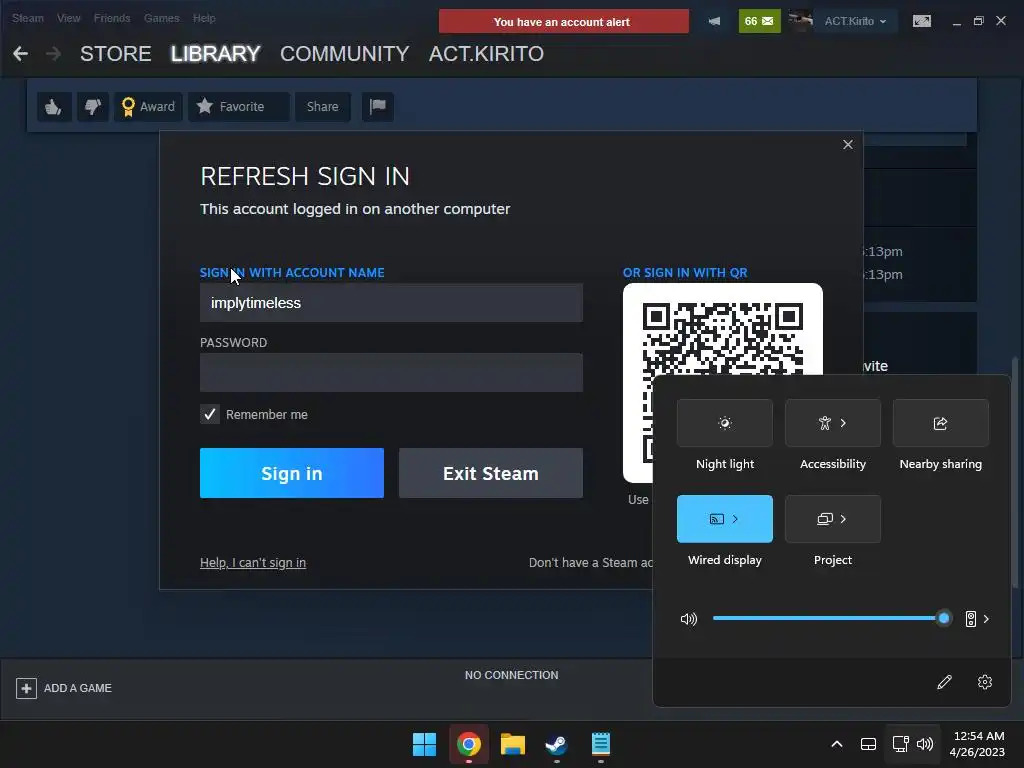This screenshot has width=1024, height=768.
Task: Open the COMMUNITY tab
Action: tap(344, 54)
